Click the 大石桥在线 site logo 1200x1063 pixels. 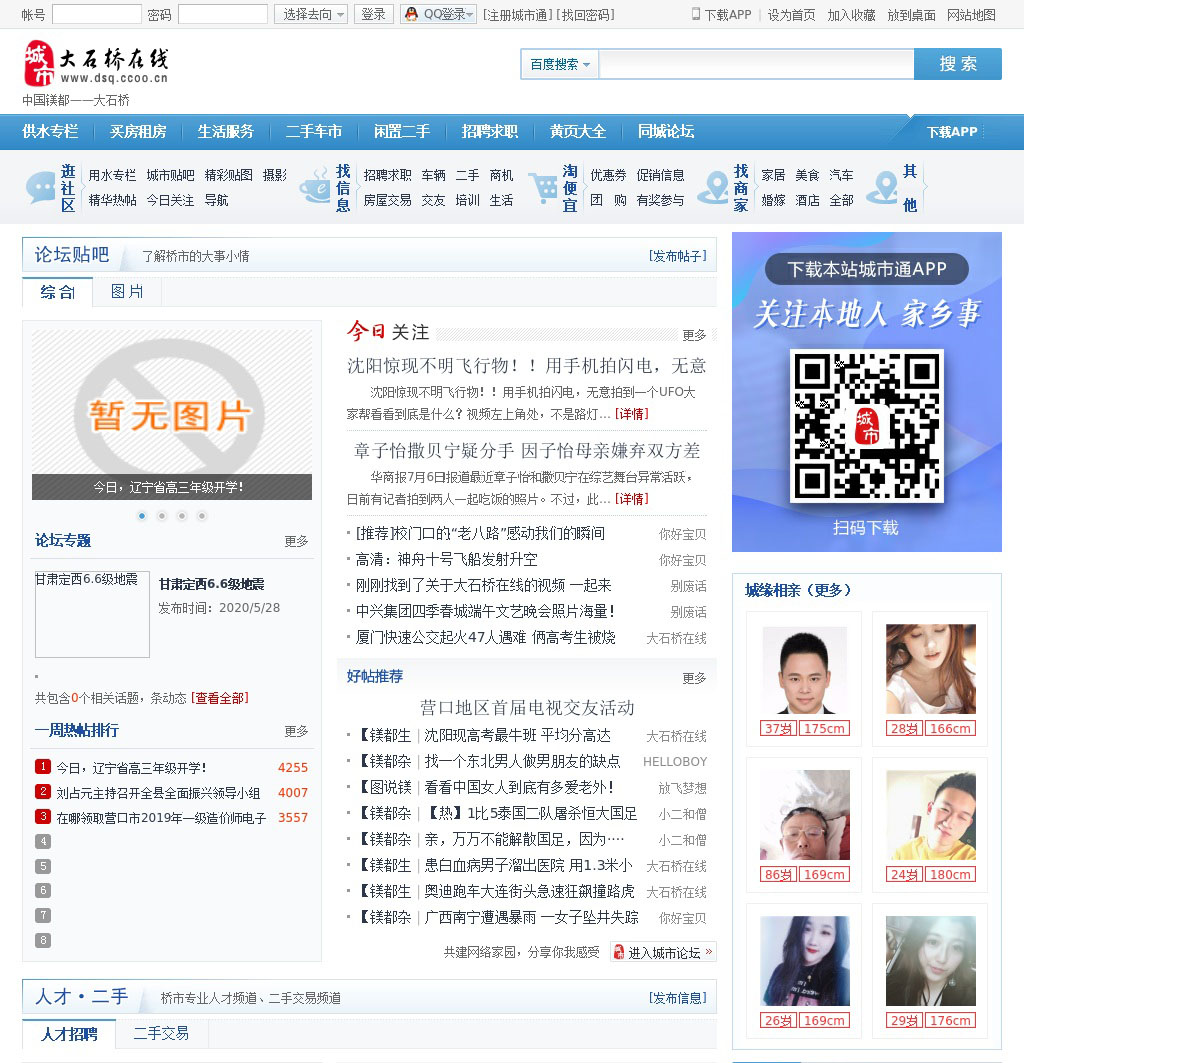click(96, 64)
